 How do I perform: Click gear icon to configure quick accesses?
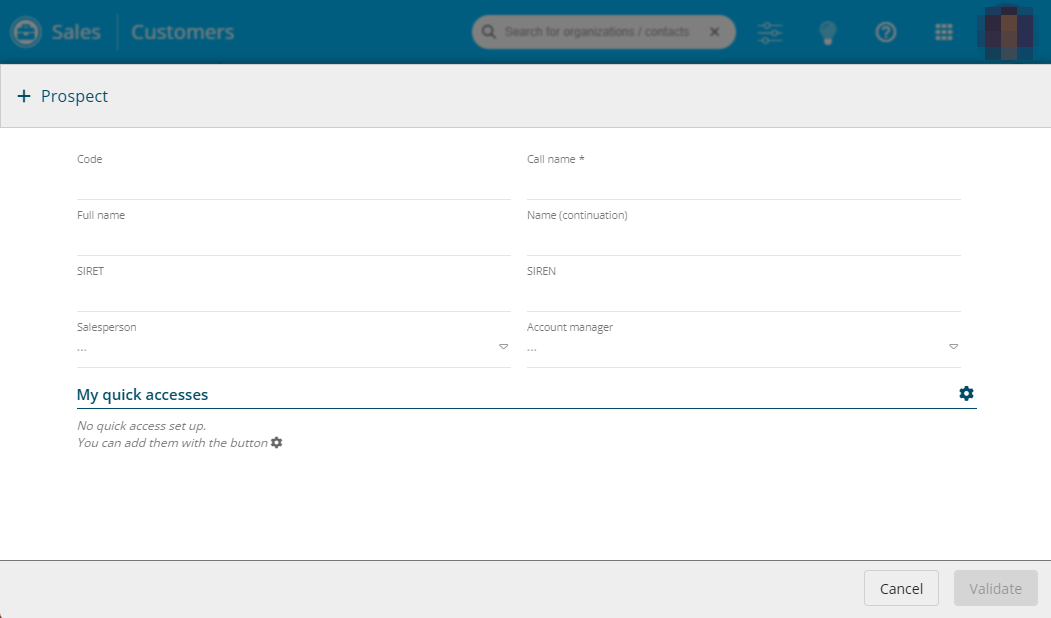click(966, 393)
